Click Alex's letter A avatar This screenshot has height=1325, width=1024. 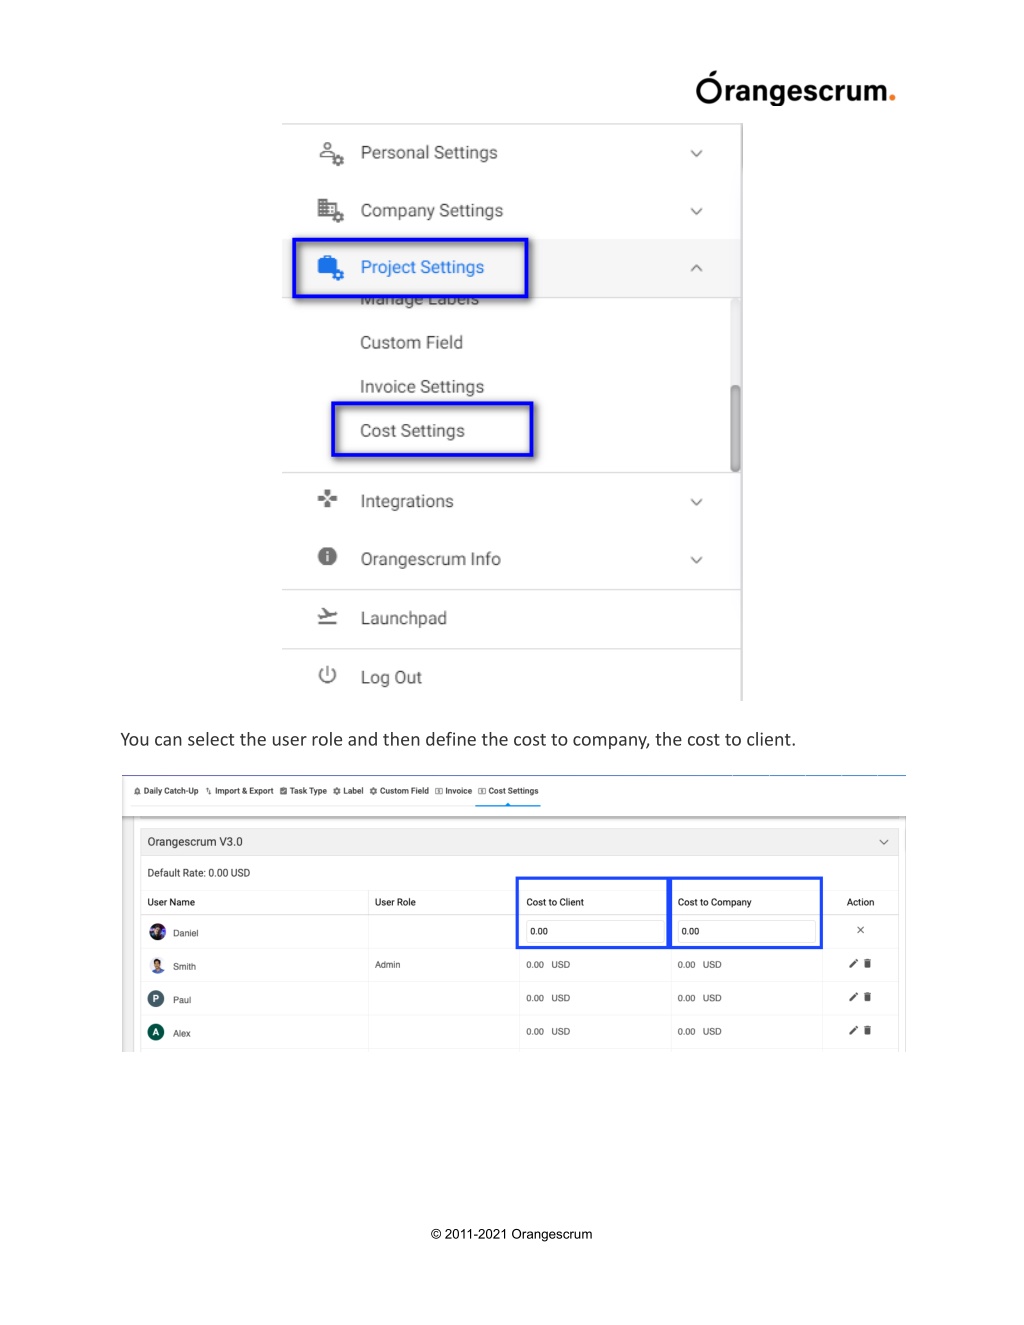click(x=156, y=1032)
